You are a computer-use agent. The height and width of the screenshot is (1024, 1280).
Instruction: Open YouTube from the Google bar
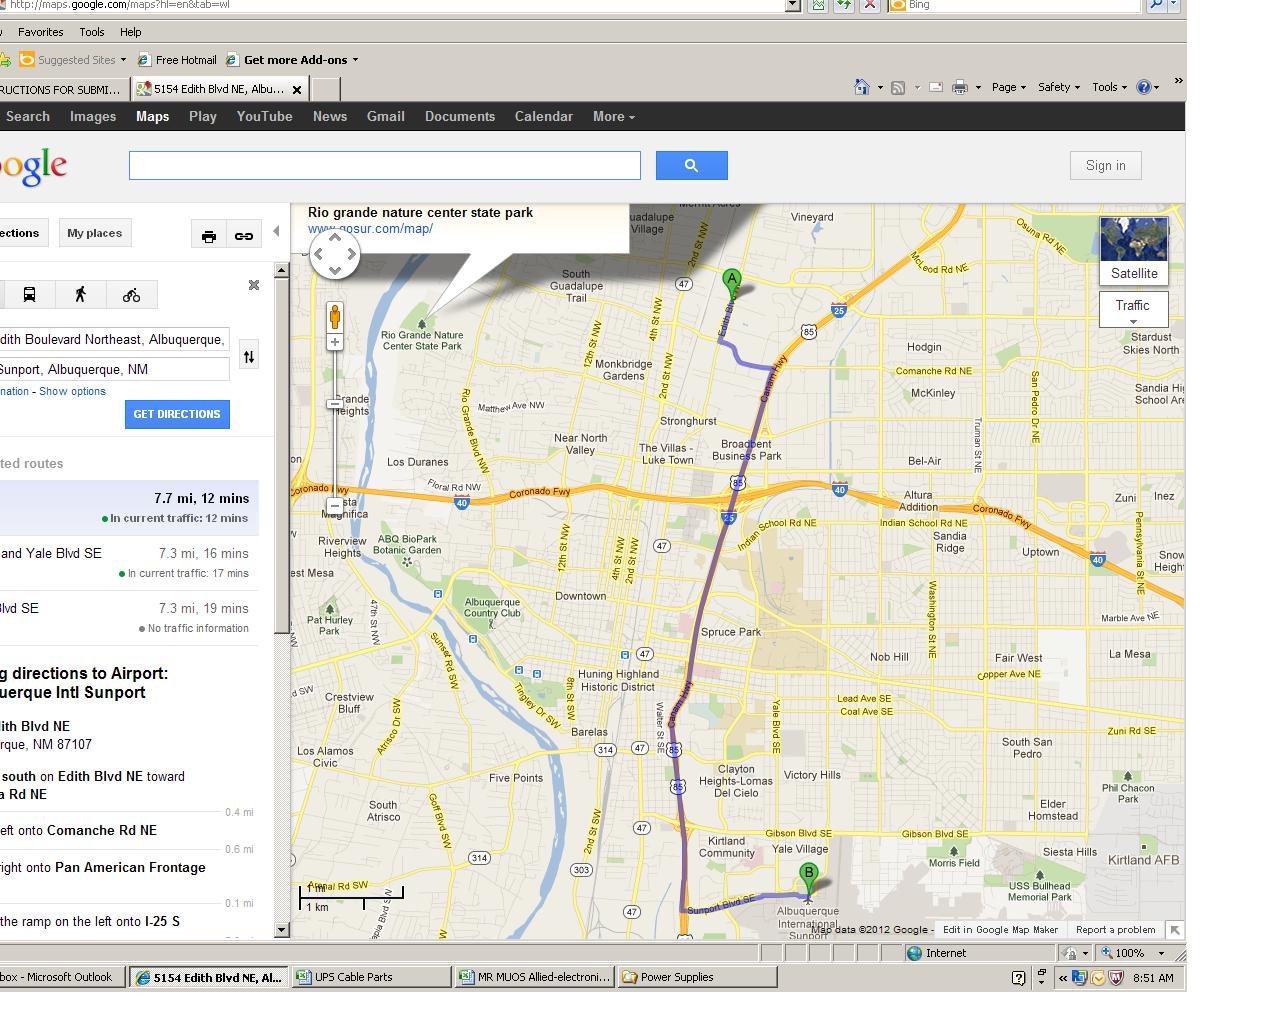265,116
